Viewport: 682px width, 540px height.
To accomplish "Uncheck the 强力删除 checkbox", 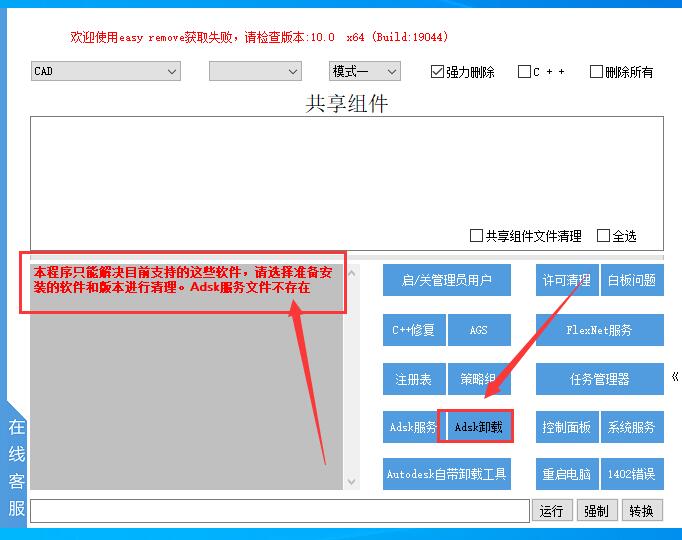I will point(437,72).
